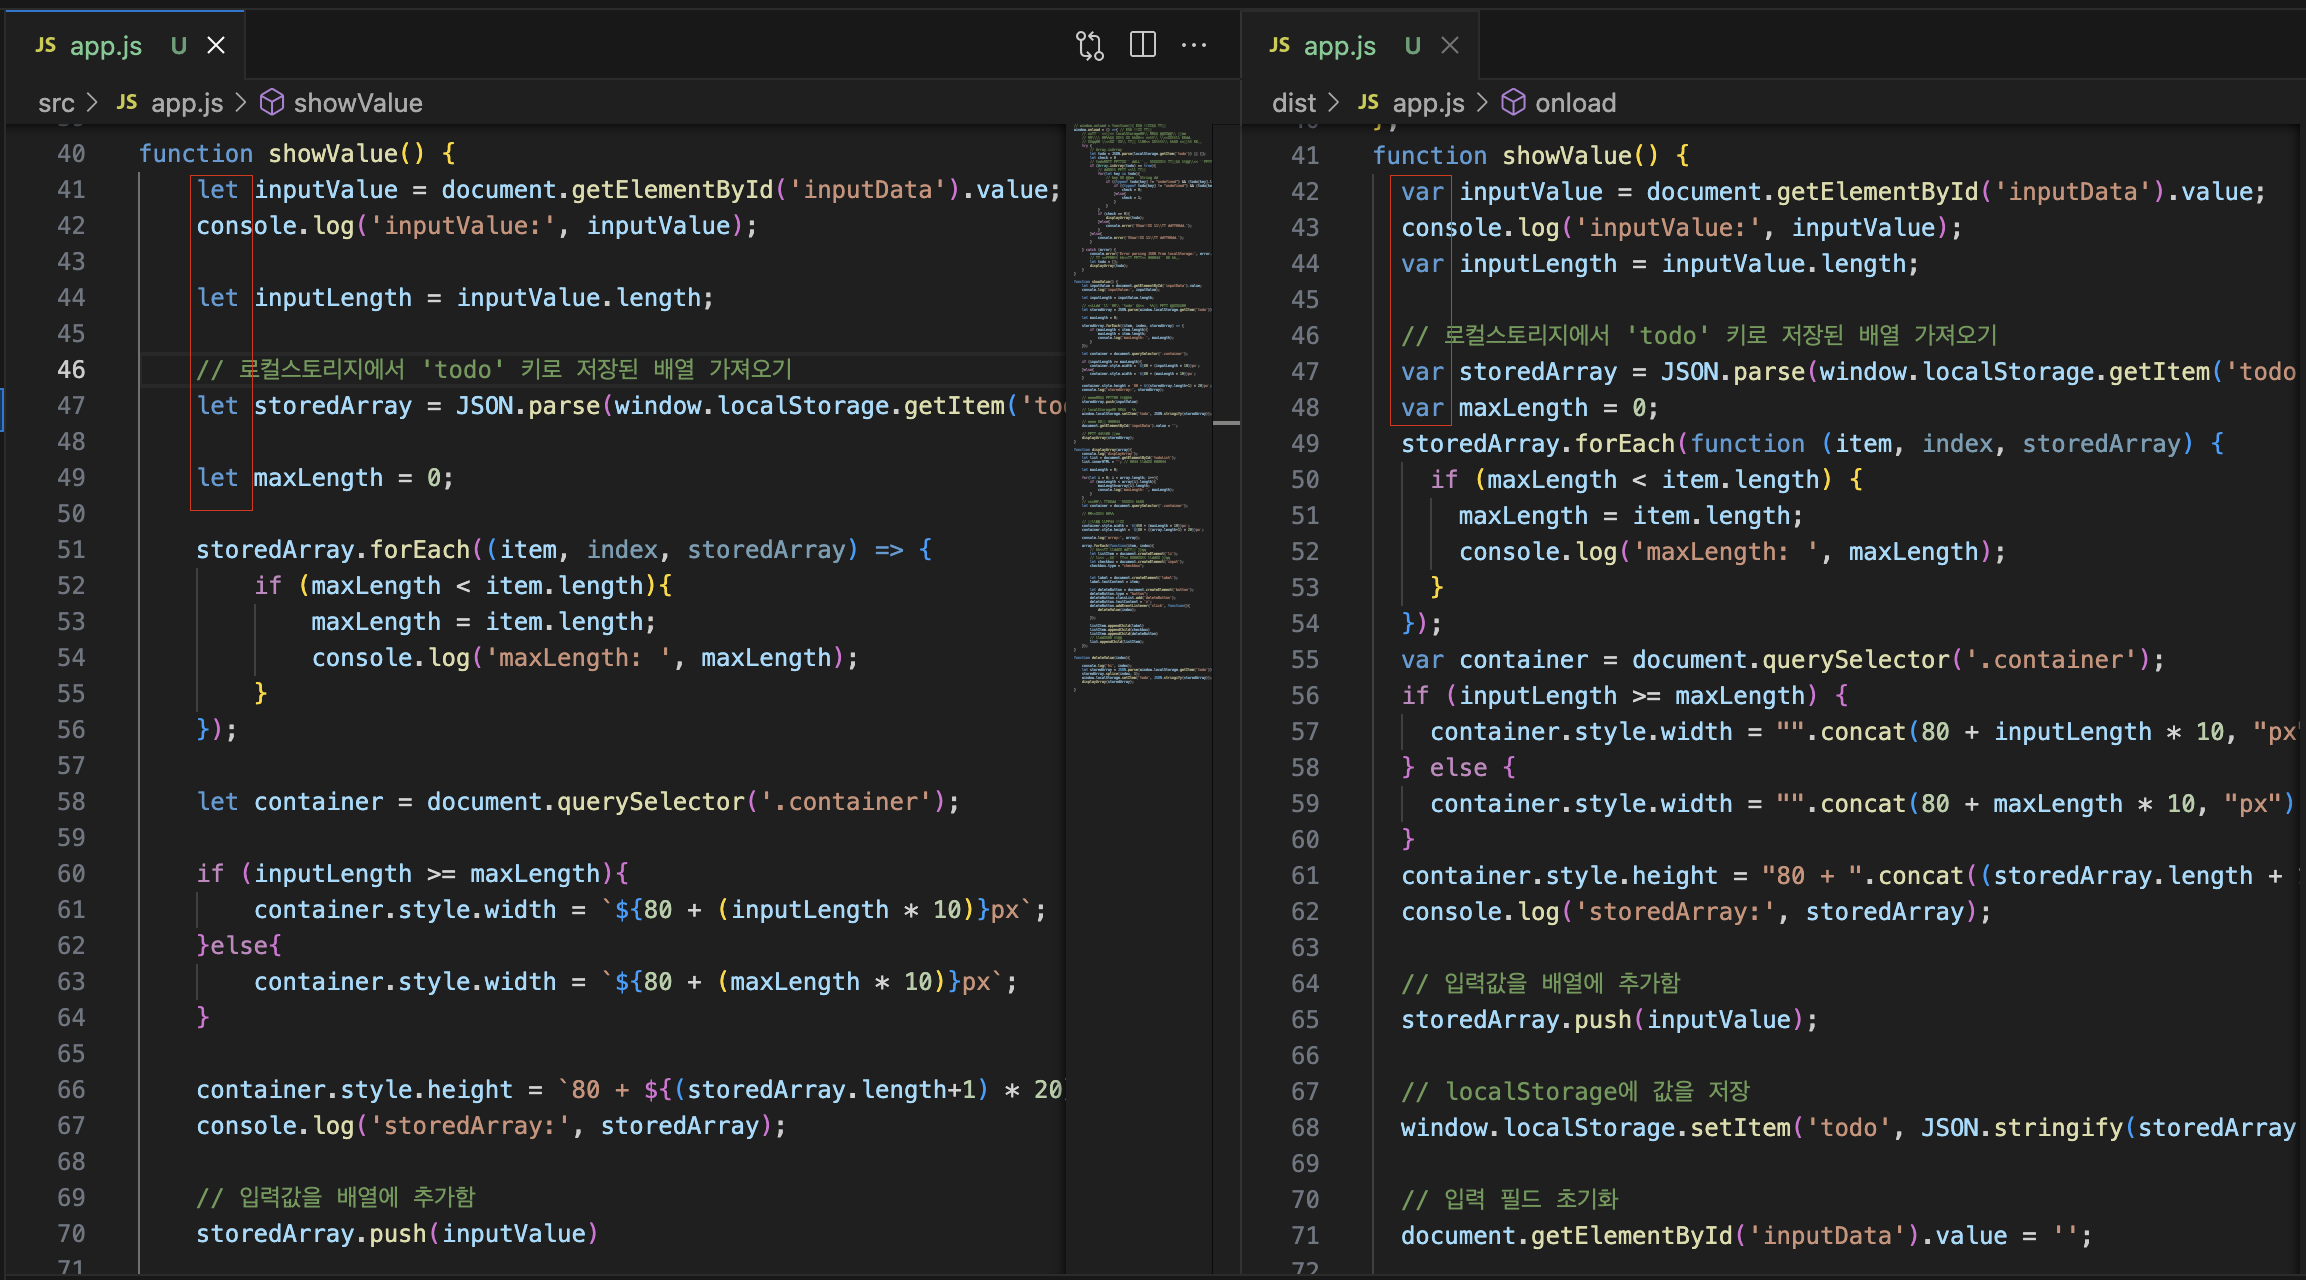Open the editor more actions ellipsis
2306x1280 pixels.
[1194, 45]
